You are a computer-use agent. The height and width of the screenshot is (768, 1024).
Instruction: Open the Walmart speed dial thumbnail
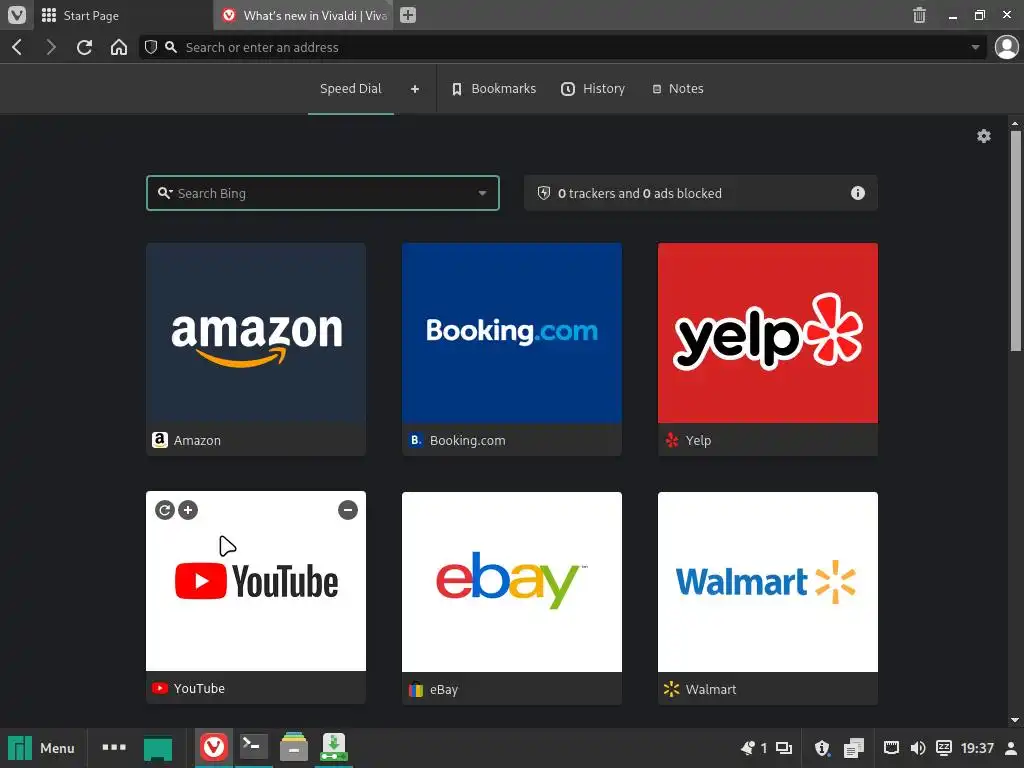[768, 582]
